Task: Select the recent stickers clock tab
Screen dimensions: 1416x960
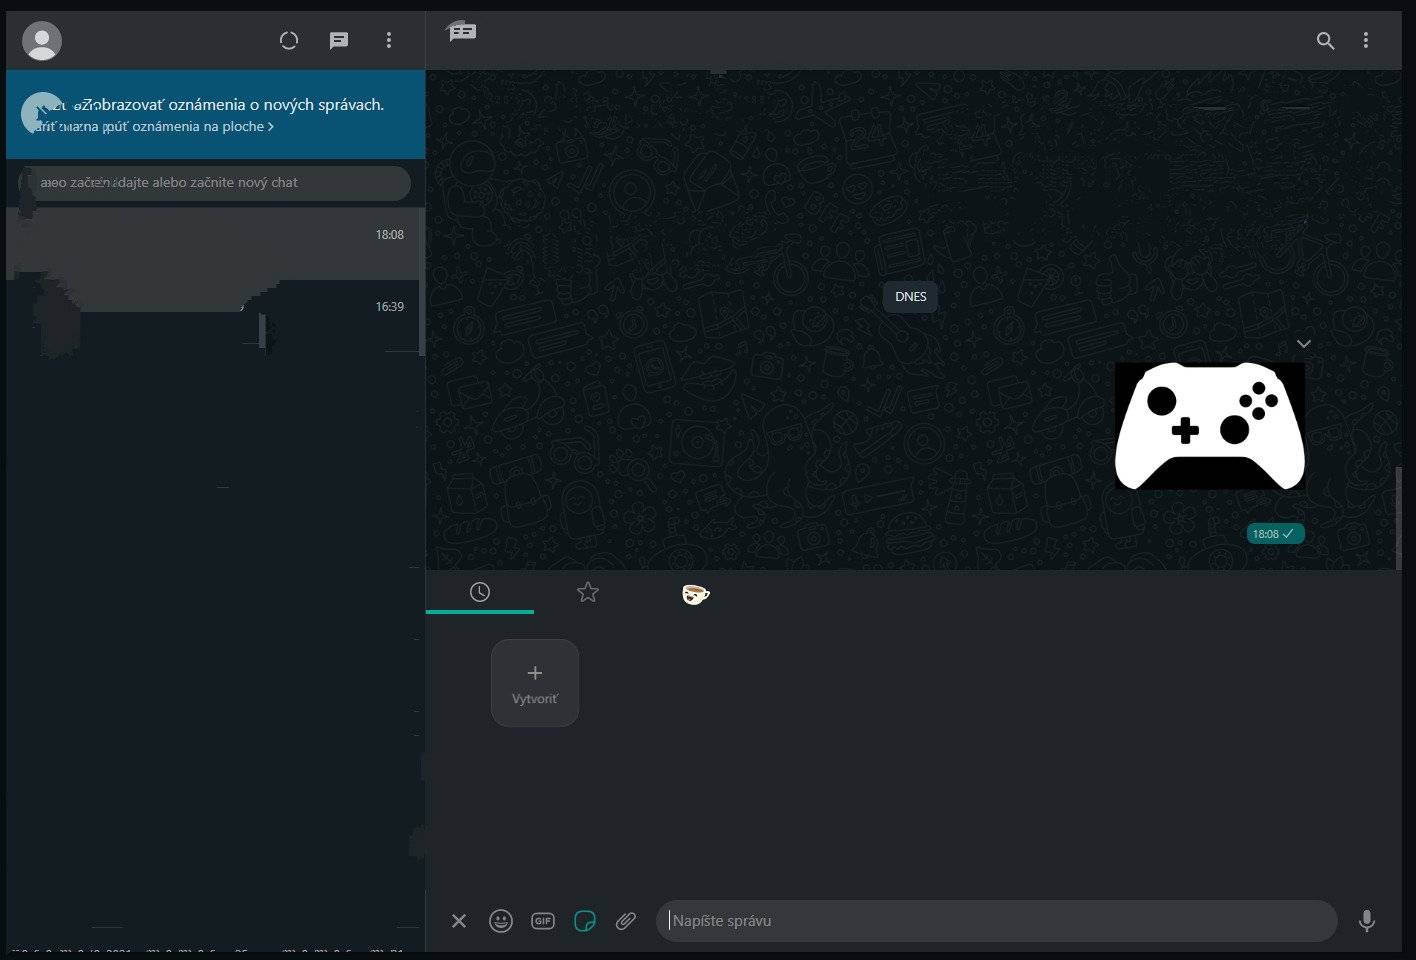Action: click(x=480, y=592)
